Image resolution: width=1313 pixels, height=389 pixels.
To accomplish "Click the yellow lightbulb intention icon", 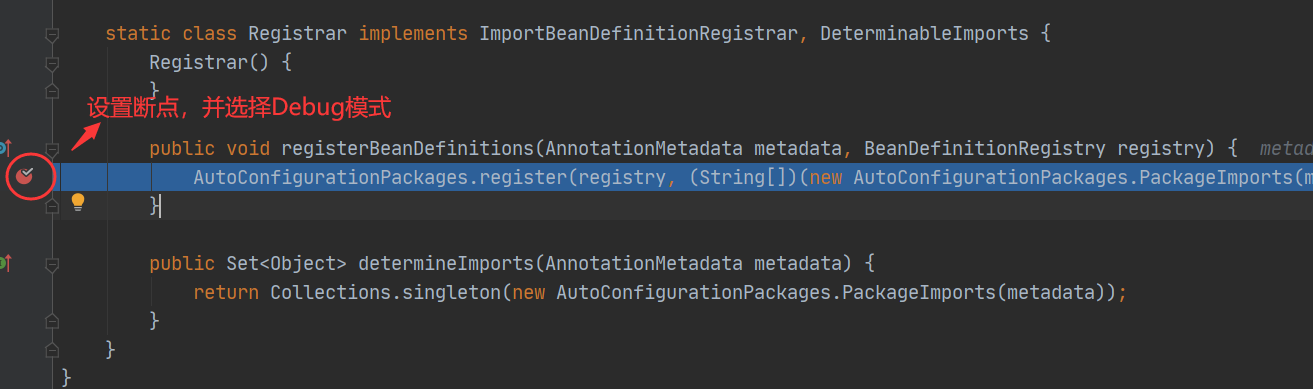I will pyautogui.click(x=78, y=203).
